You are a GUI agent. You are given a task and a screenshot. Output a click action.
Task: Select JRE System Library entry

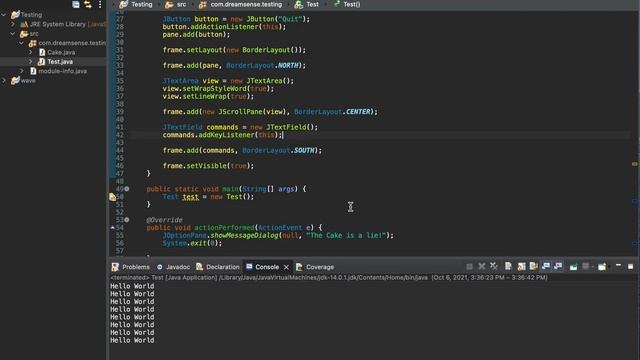click(x=58, y=24)
